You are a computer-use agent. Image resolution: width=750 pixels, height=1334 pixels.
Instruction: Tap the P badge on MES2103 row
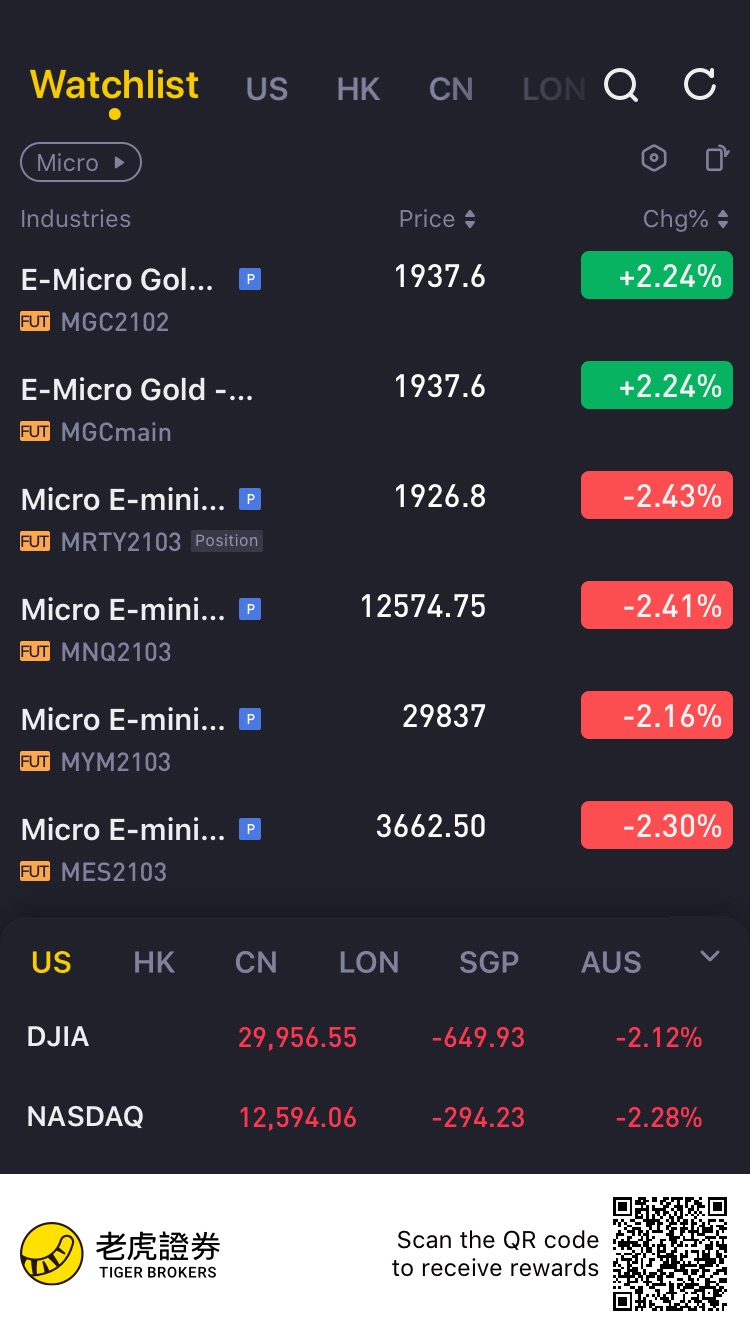250,829
